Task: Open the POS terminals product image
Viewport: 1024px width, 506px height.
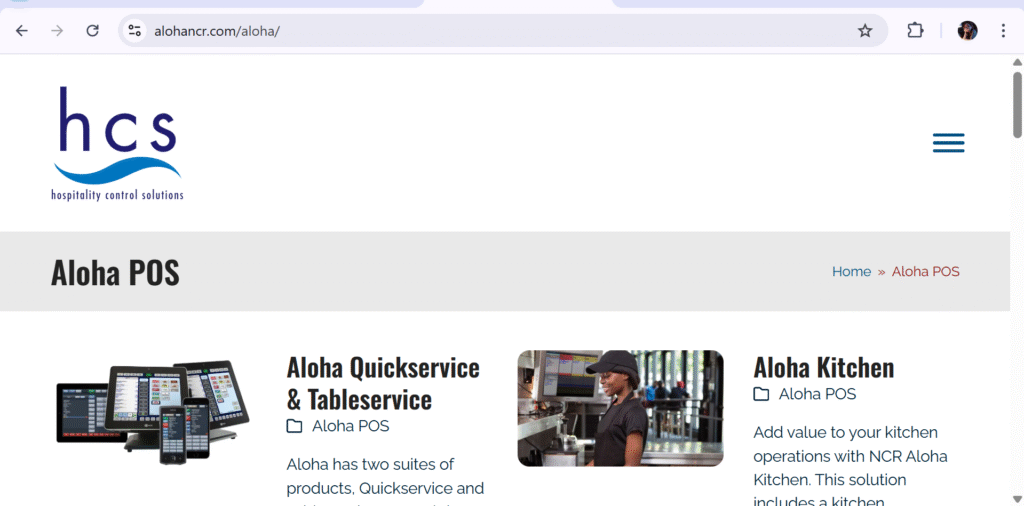Action: tap(153, 411)
